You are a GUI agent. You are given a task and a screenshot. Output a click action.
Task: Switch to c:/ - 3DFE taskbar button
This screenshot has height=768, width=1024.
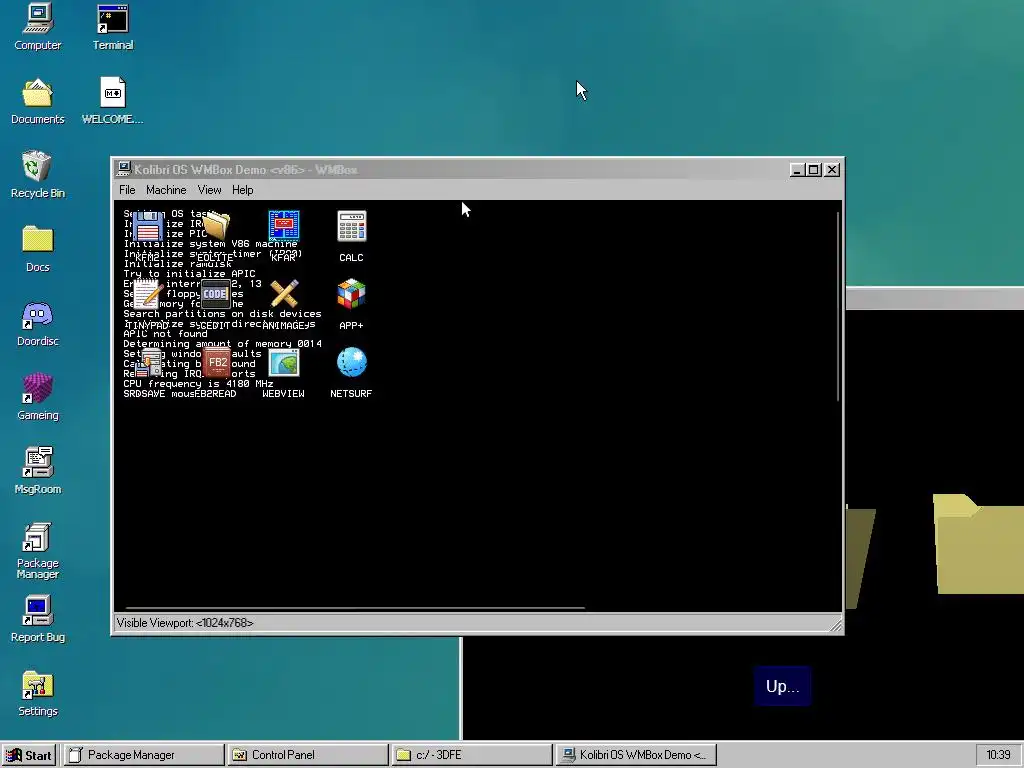click(x=472, y=755)
